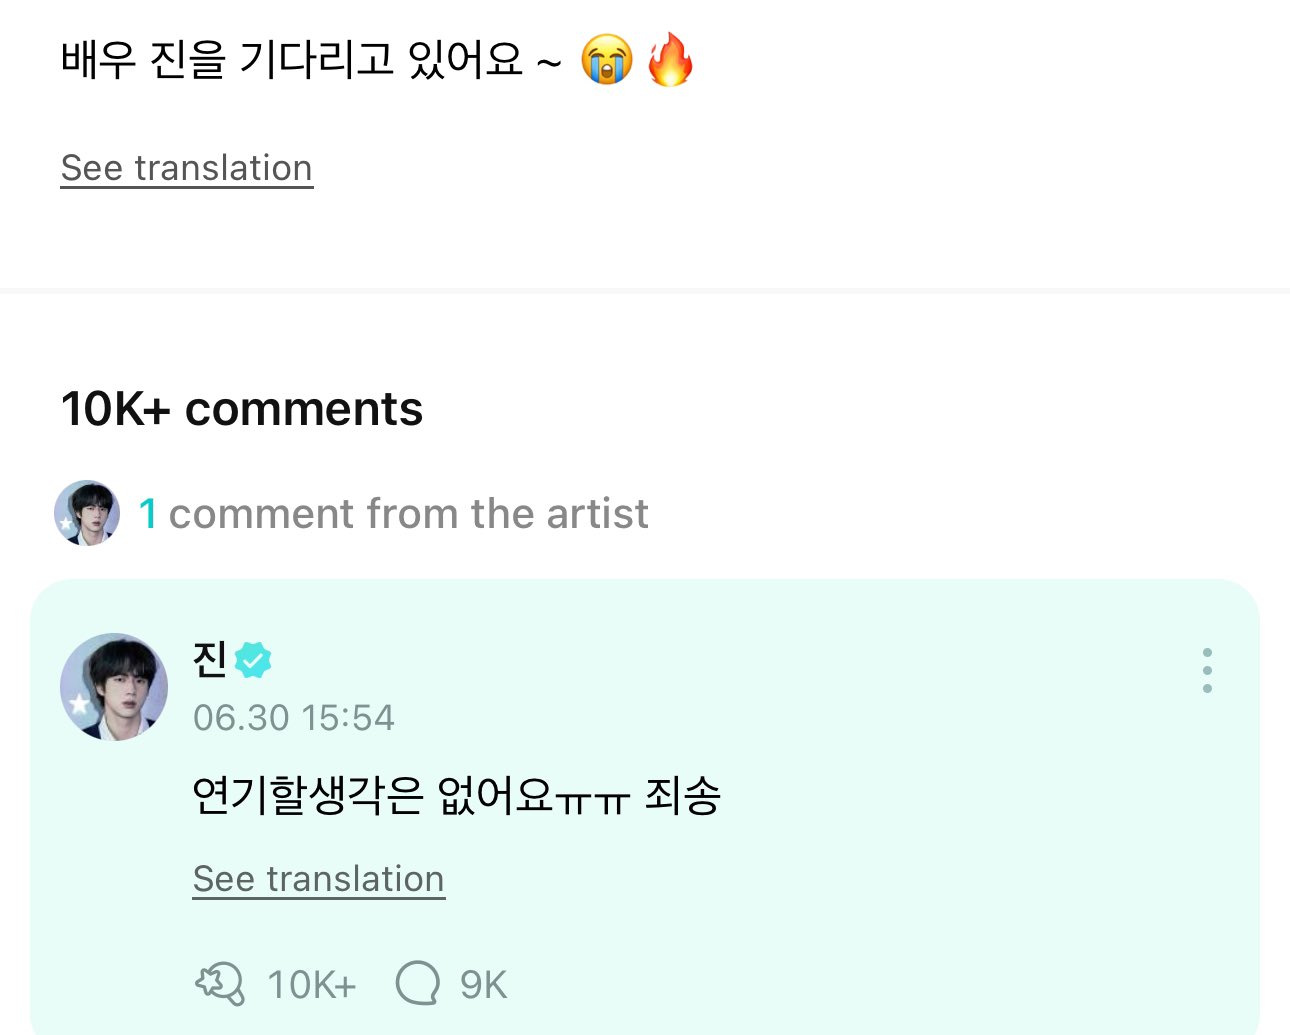Tap the small artist avatar above the comment
The width and height of the screenshot is (1290, 1035).
point(87,513)
